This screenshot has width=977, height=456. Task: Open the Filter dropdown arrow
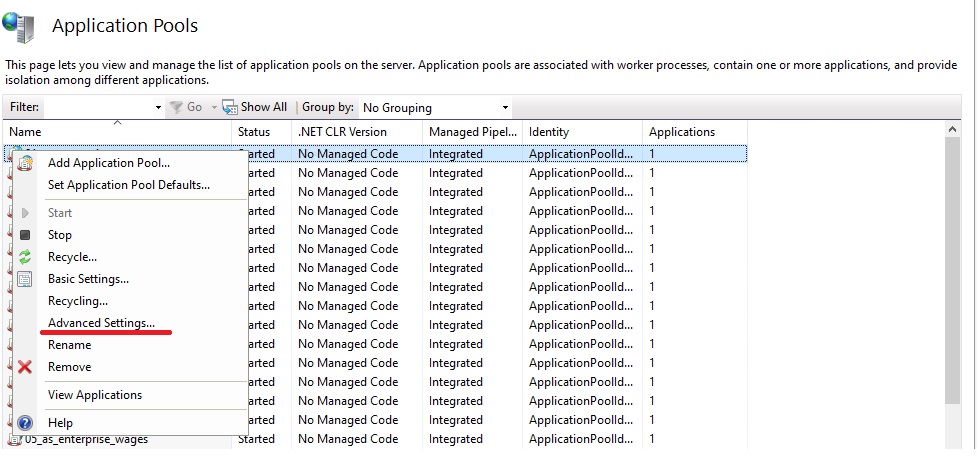click(158, 107)
